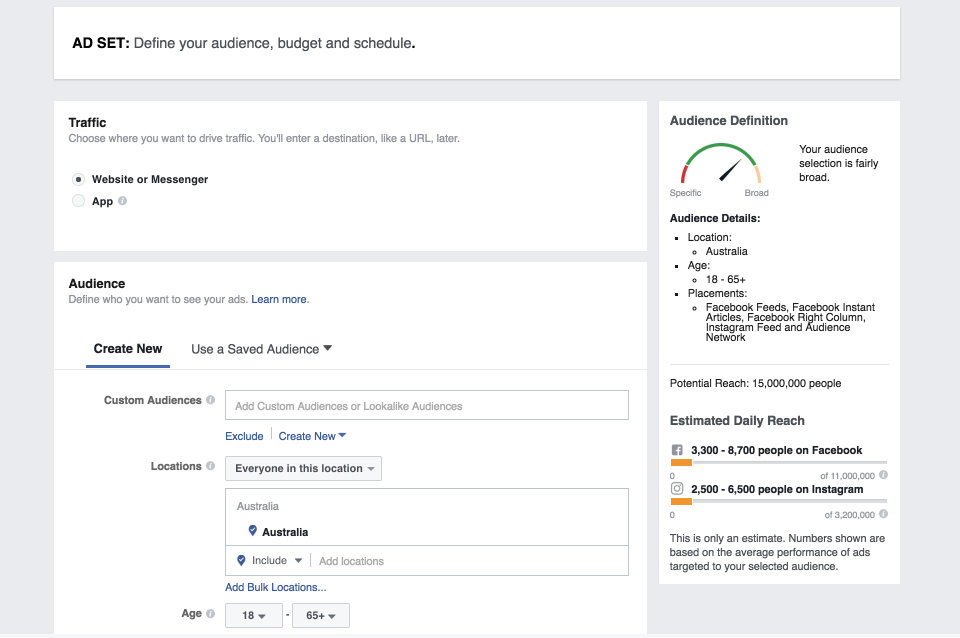Screen dimensions: 960x638
Task: Click 'Your audience selection is fairly broad.' text
Action: coord(838,163)
